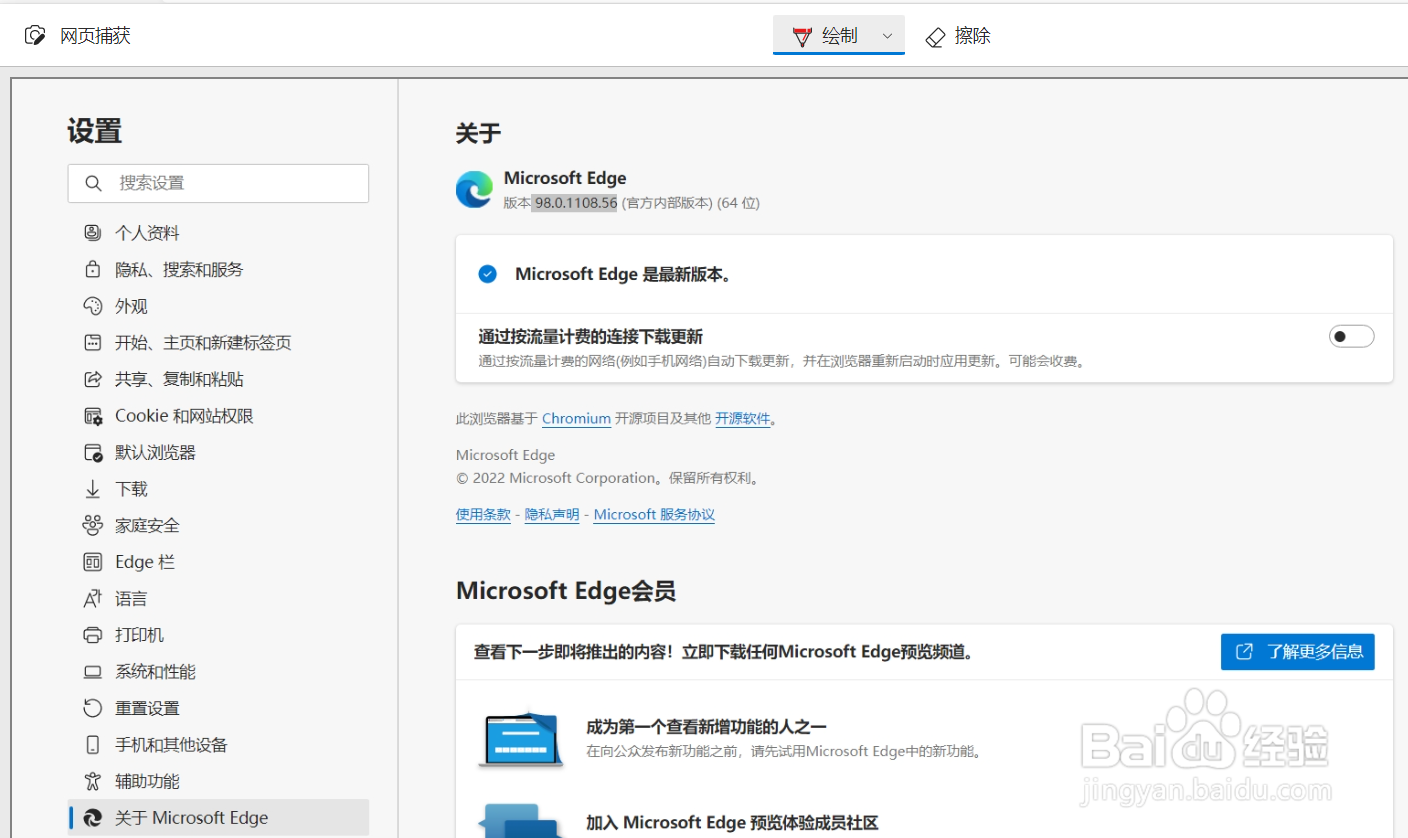Image resolution: width=1408 pixels, height=838 pixels.
Task: Open the 使用条款 link
Action: pyautogui.click(x=483, y=515)
